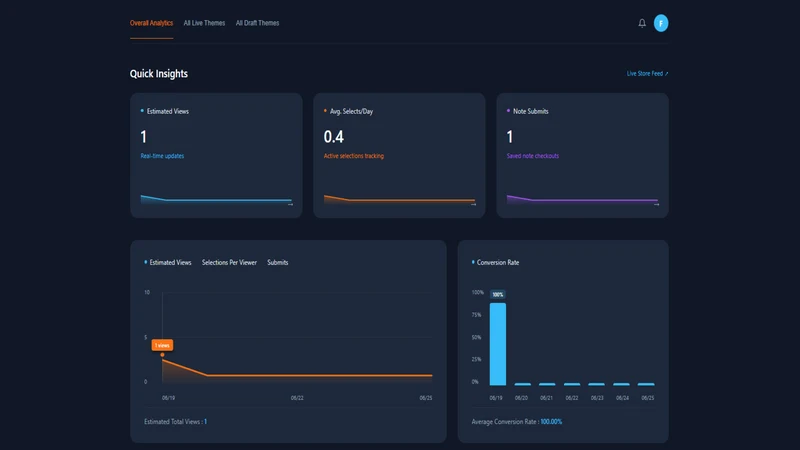
Task: Click the 0.4 Avg. Selects/Day value
Action: [334, 137]
